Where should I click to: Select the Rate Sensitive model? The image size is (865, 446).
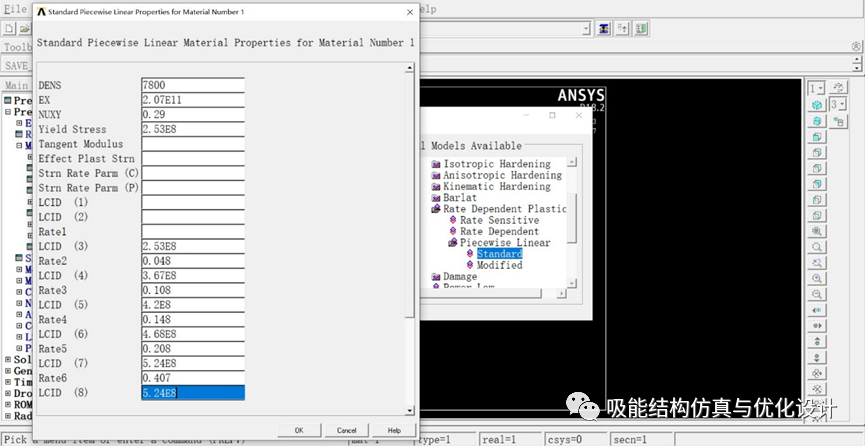coord(499,220)
